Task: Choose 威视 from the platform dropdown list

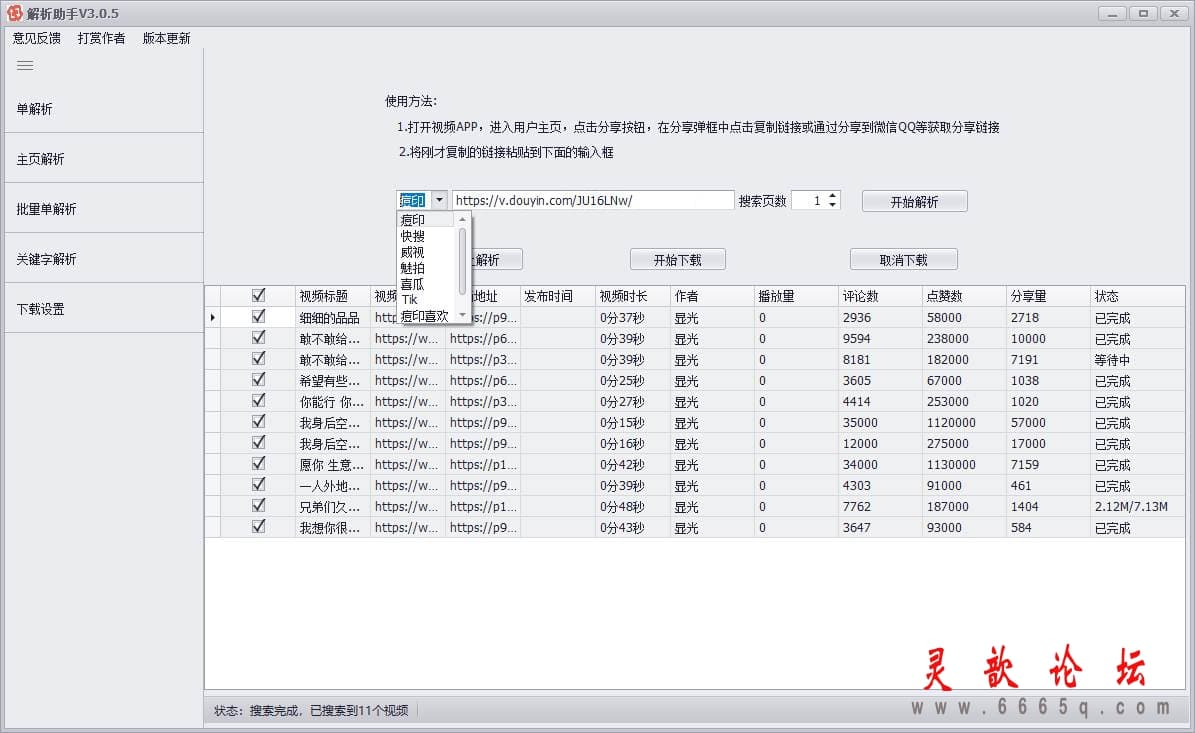Action: (x=426, y=252)
